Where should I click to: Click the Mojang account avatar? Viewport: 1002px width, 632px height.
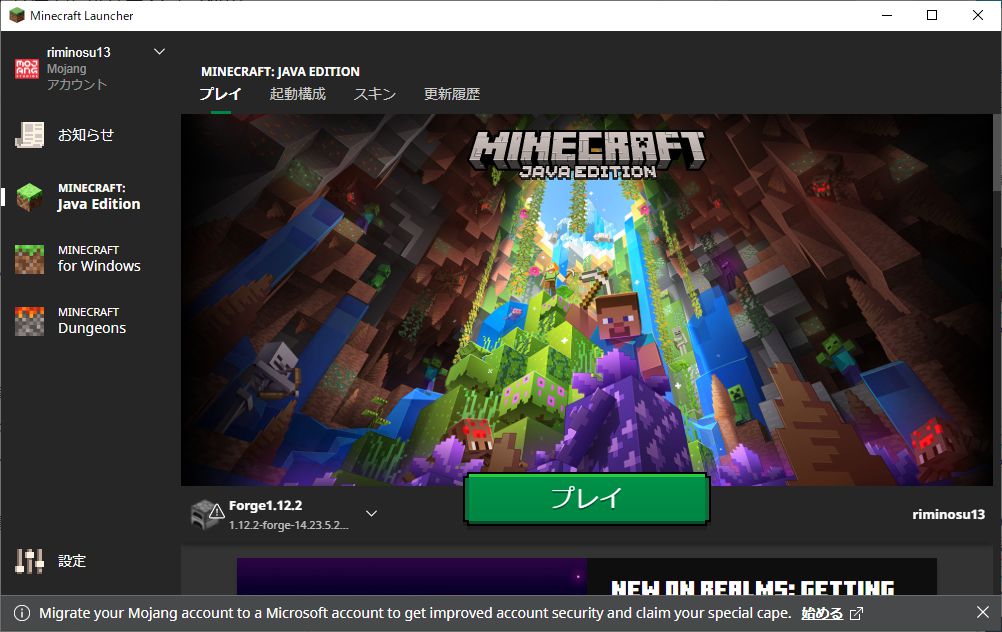26,66
